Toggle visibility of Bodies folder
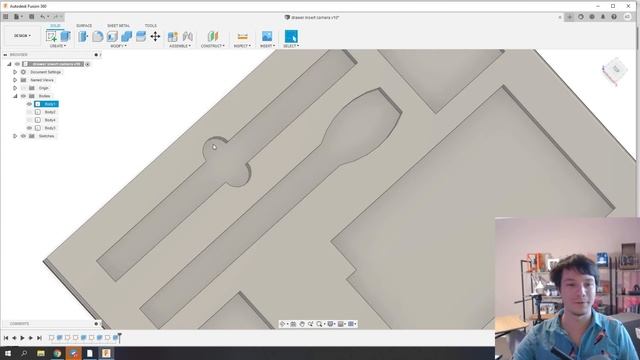This screenshot has width=640, height=360. (x=23, y=96)
